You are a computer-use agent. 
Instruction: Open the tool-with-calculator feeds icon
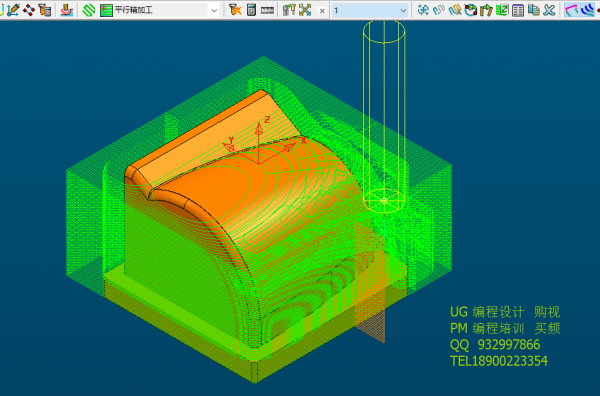click(x=45, y=10)
